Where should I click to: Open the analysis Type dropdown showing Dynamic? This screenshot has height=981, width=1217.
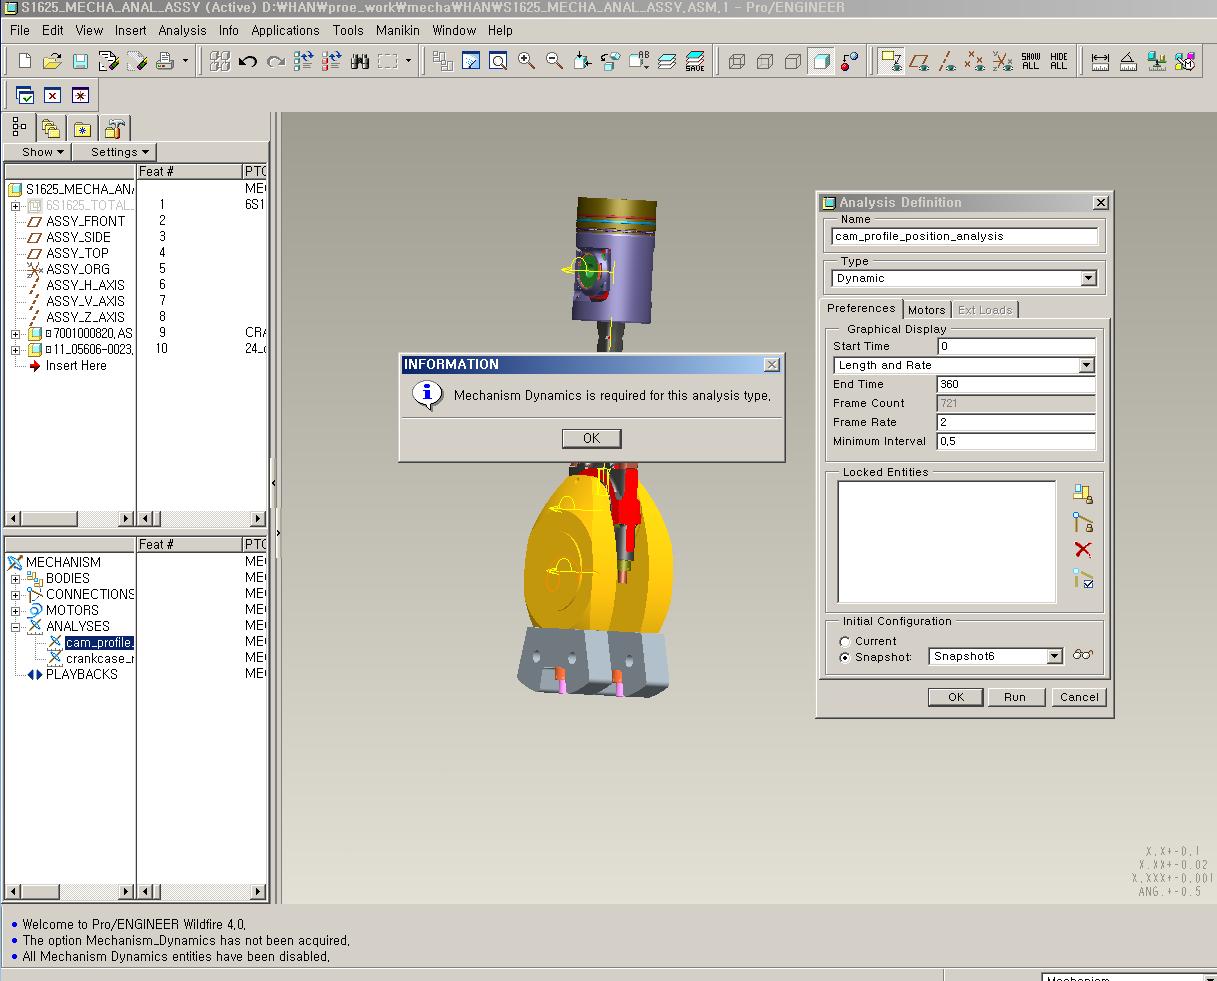point(1089,278)
